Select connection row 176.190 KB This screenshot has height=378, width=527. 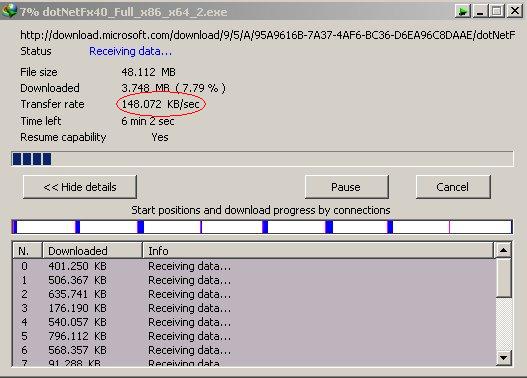click(x=254, y=308)
